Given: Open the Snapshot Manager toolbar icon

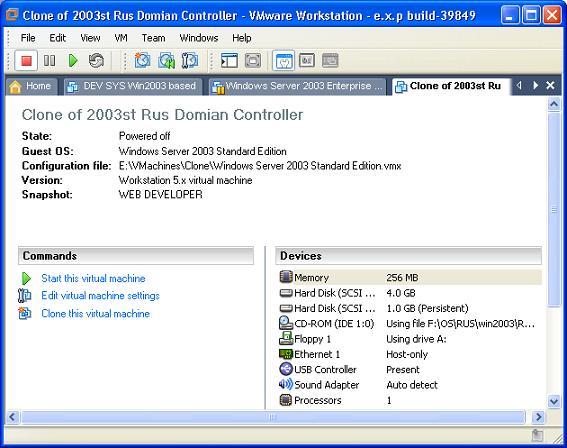Looking at the screenshot, I should click(x=190, y=60).
